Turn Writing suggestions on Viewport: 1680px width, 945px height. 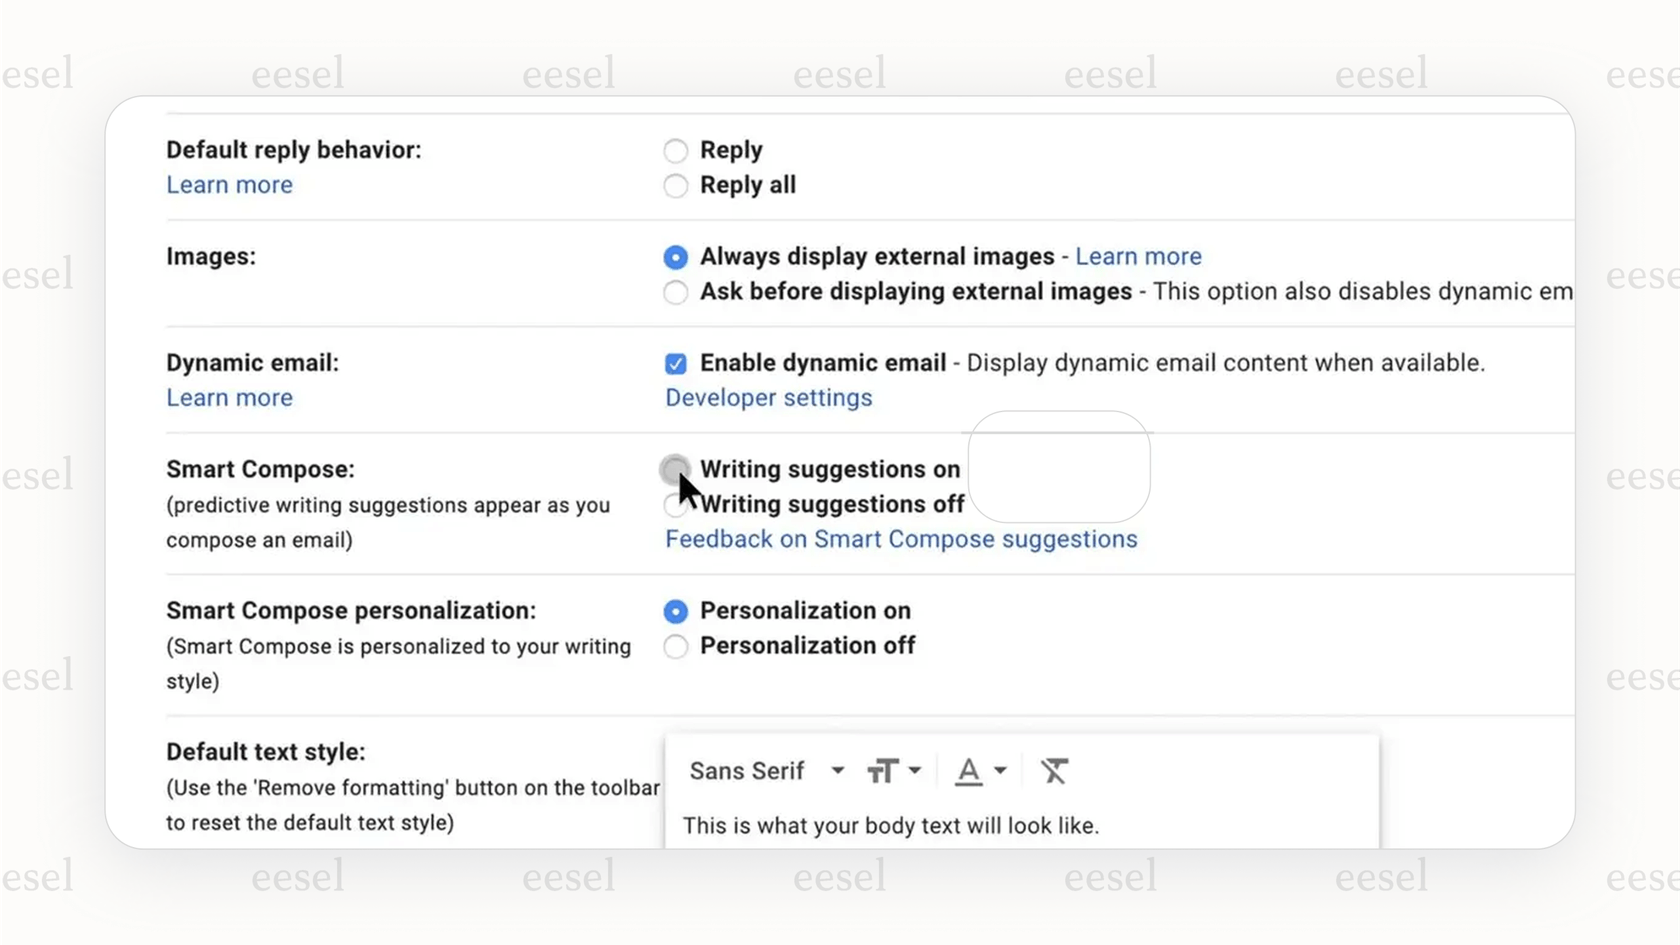click(675, 468)
